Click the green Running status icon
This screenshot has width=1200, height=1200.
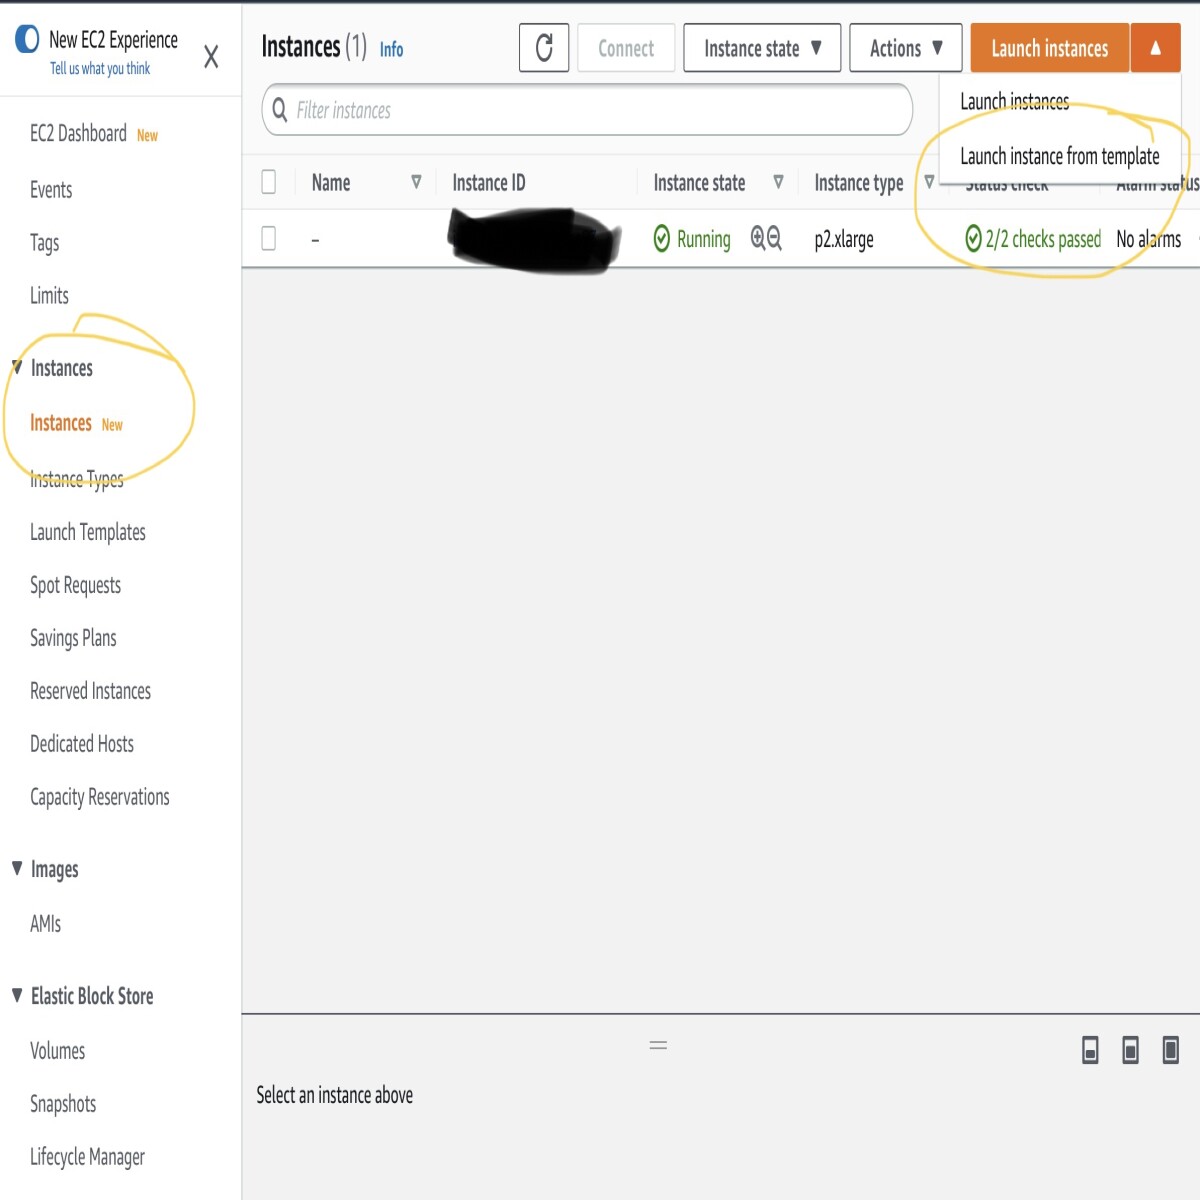coord(662,238)
